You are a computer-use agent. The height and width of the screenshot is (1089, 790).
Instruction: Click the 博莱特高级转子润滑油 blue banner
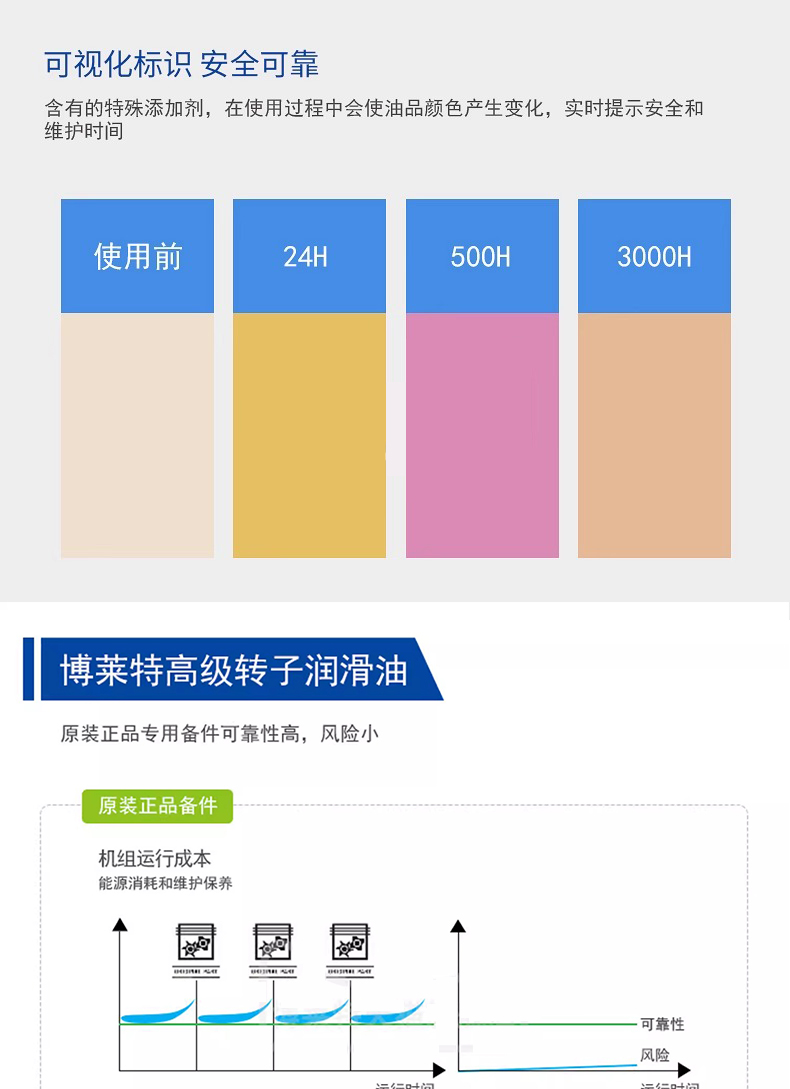tap(233, 669)
